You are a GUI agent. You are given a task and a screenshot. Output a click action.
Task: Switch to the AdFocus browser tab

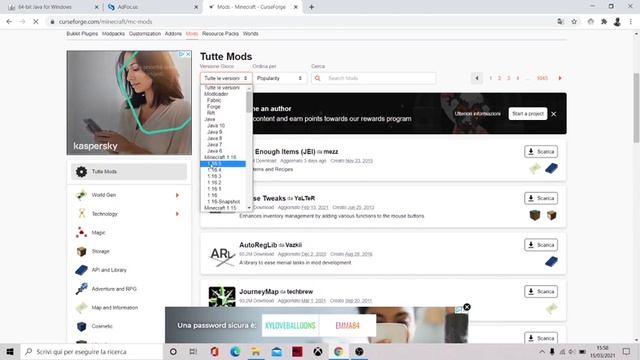[151, 7]
